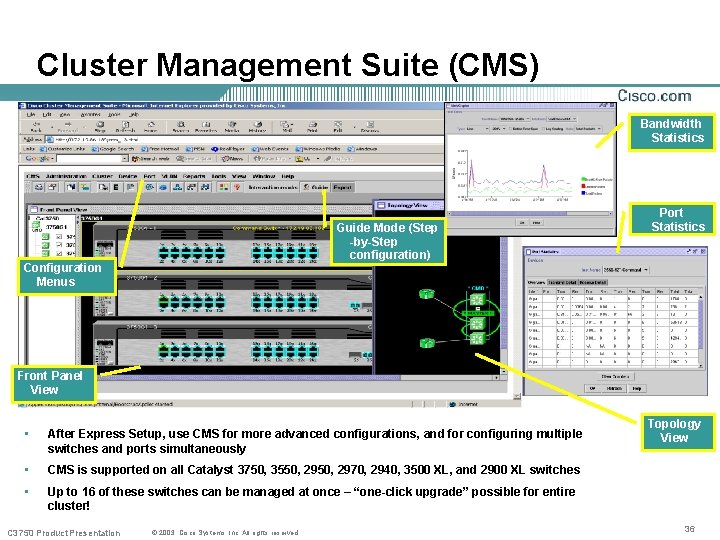Click the globe icon in the CMS toolbar

pos(149,187)
